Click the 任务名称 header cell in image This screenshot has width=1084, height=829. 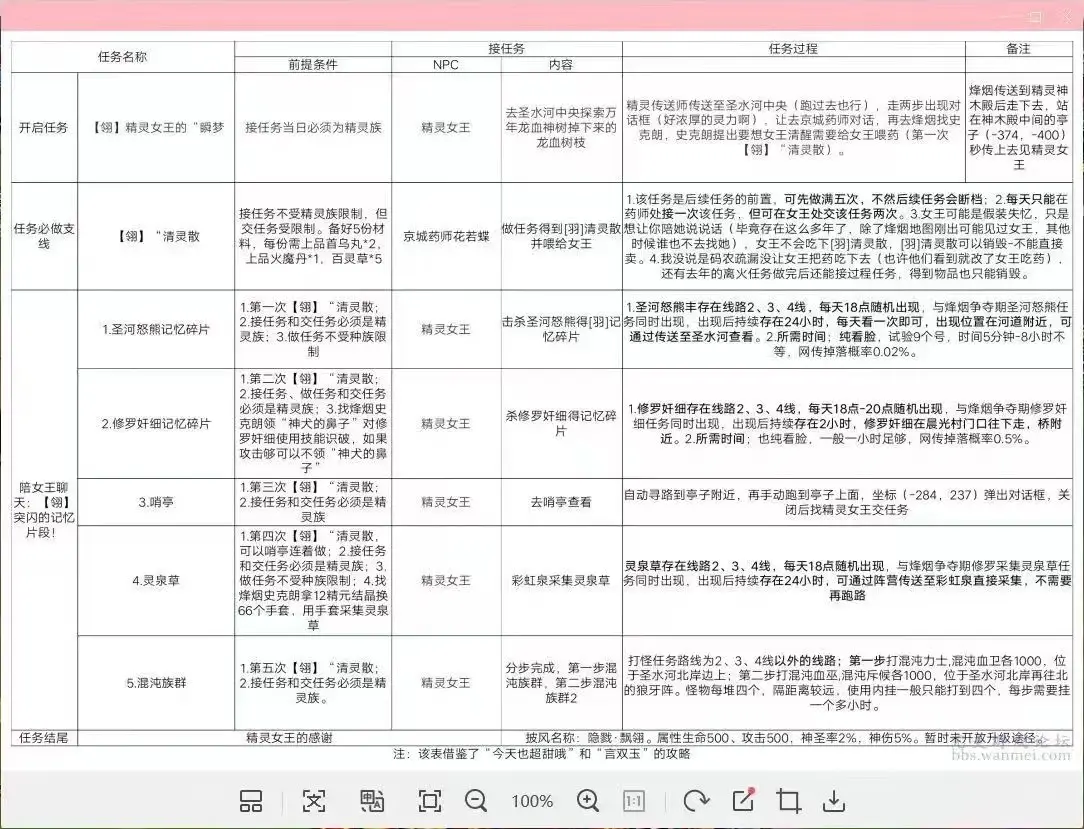(122, 57)
